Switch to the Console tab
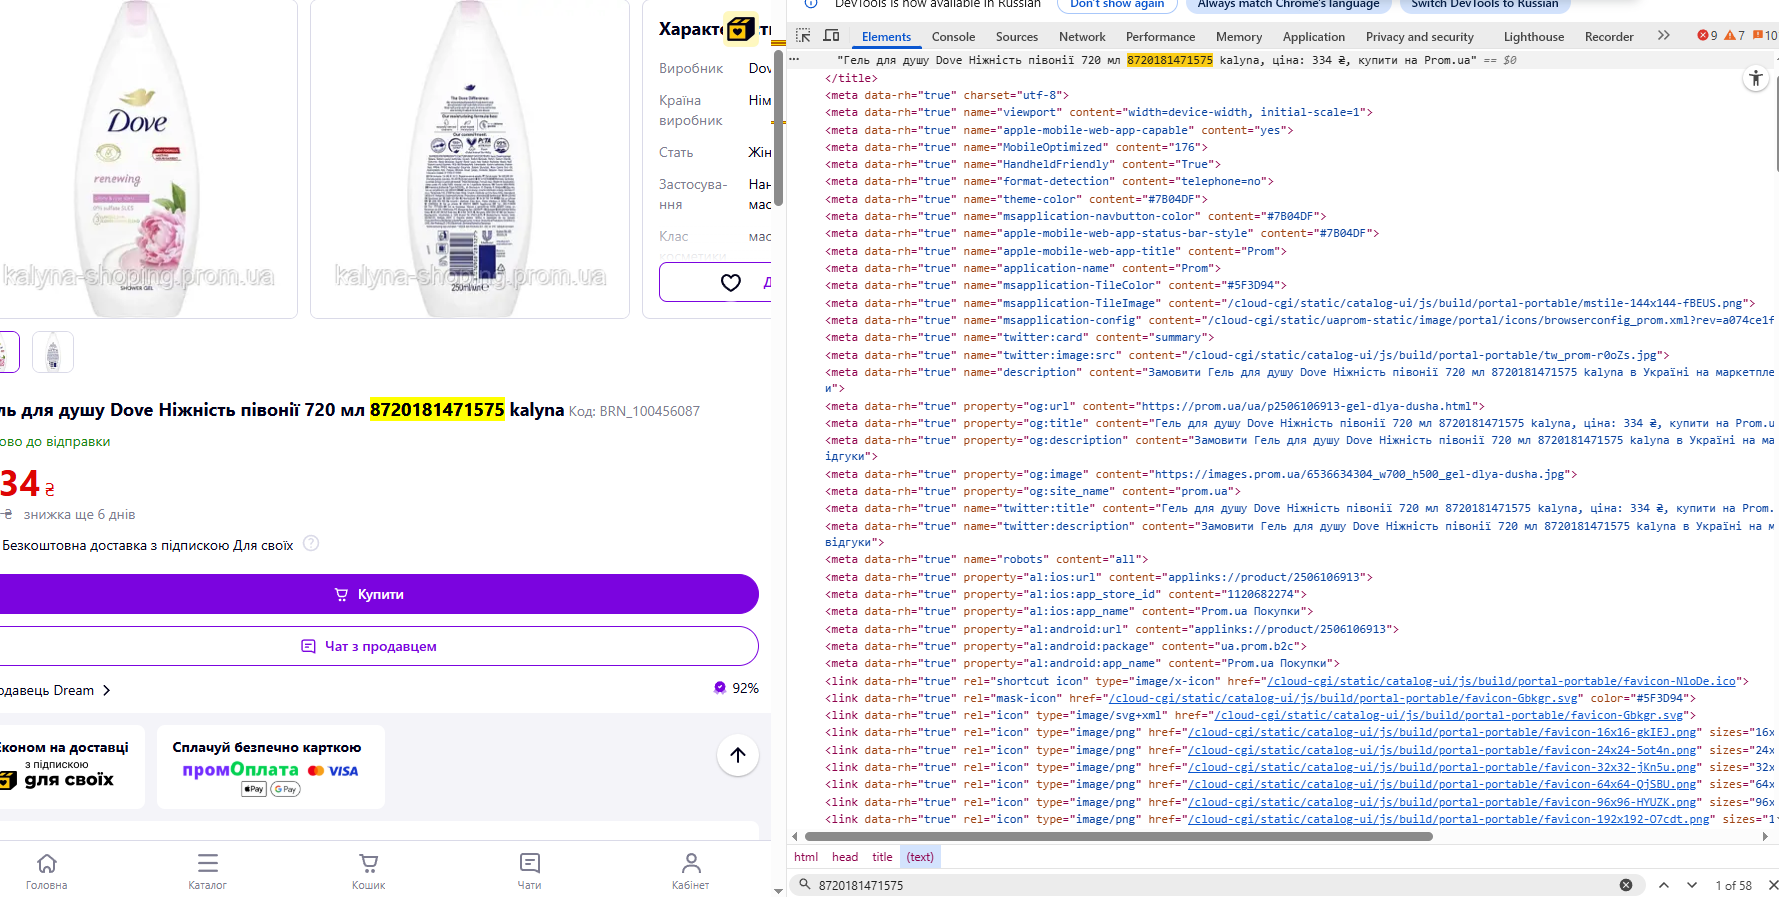The height and width of the screenshot is (897, 1779). tap(953, 37)
